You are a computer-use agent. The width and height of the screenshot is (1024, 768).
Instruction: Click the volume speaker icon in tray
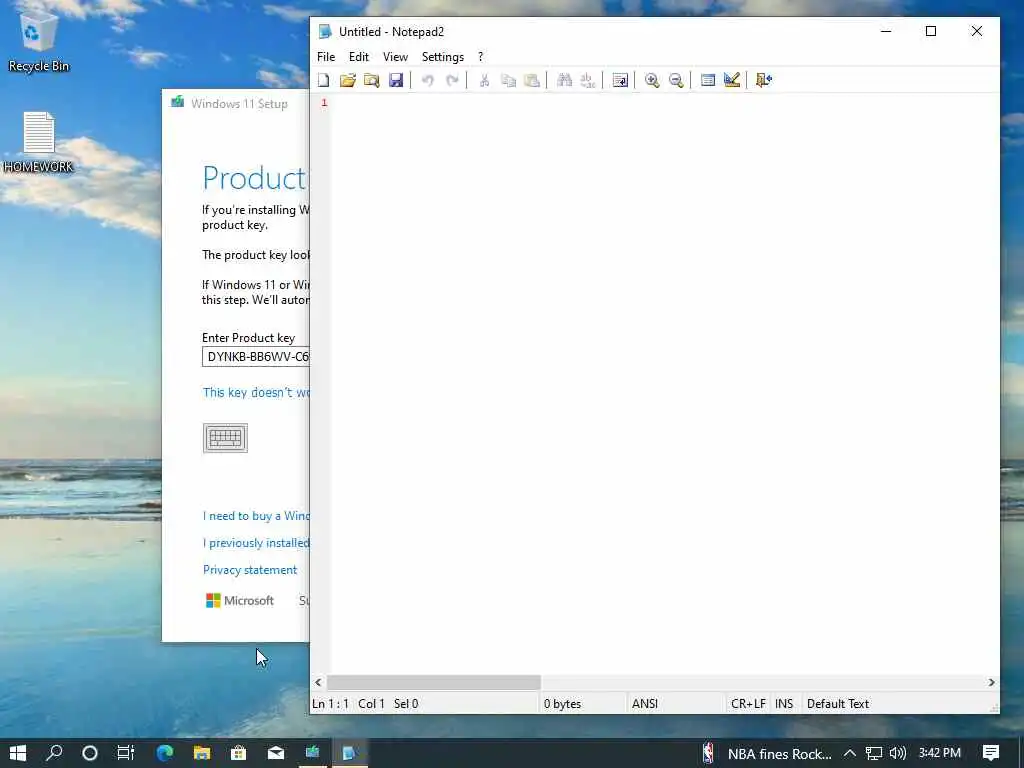tap(898, 753)
